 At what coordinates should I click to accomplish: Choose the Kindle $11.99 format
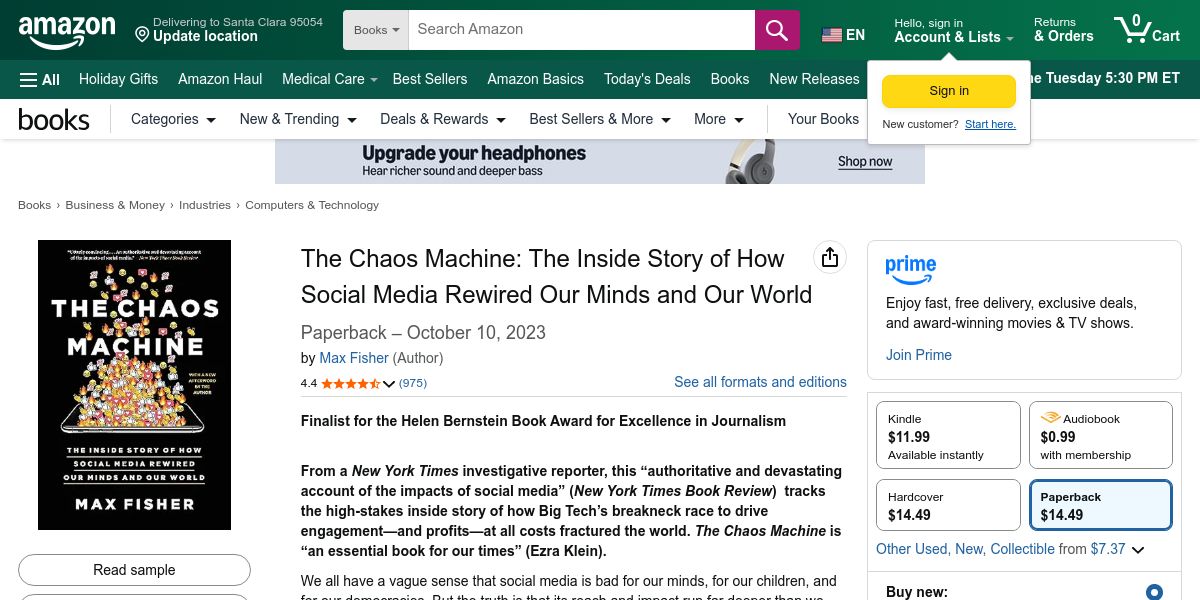(x=948, y=435)
